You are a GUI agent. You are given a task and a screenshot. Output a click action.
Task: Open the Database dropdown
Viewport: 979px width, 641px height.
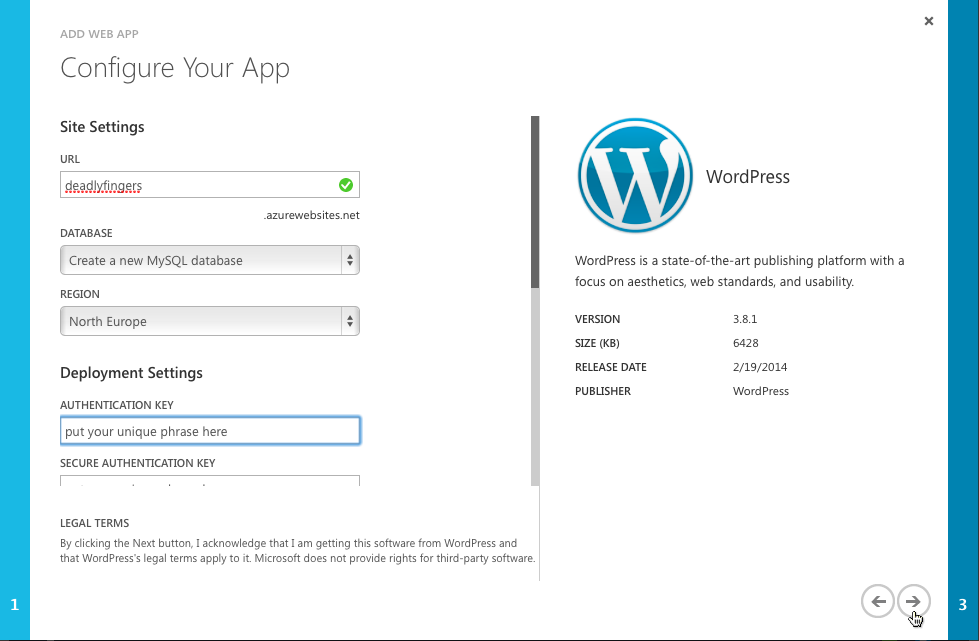(x=210, y=260)
